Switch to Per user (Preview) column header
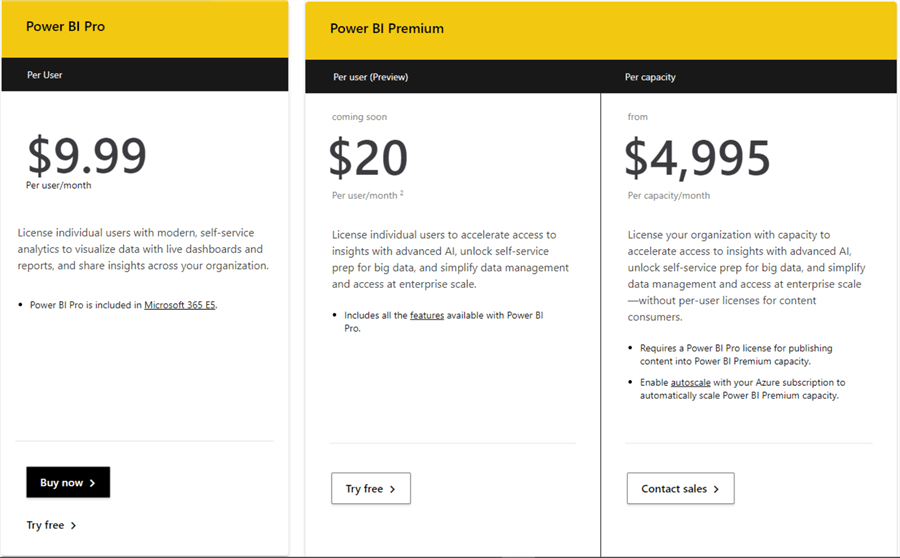 [371, 77]
